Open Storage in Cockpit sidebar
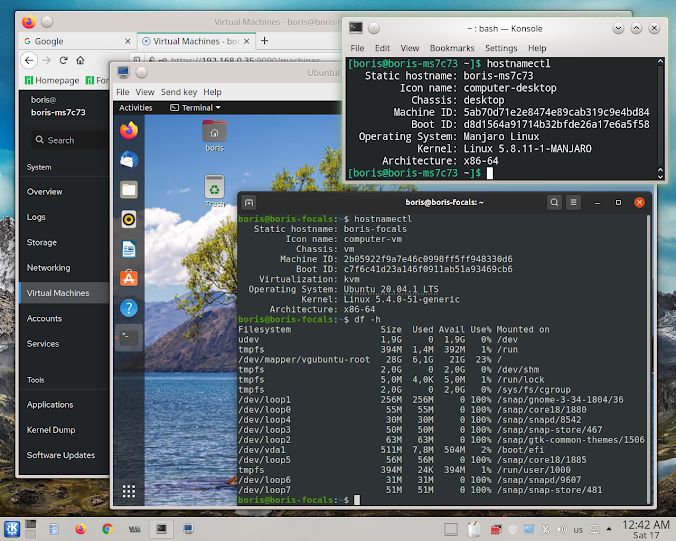This screenshot has width=676, height=541. (42, 242)
